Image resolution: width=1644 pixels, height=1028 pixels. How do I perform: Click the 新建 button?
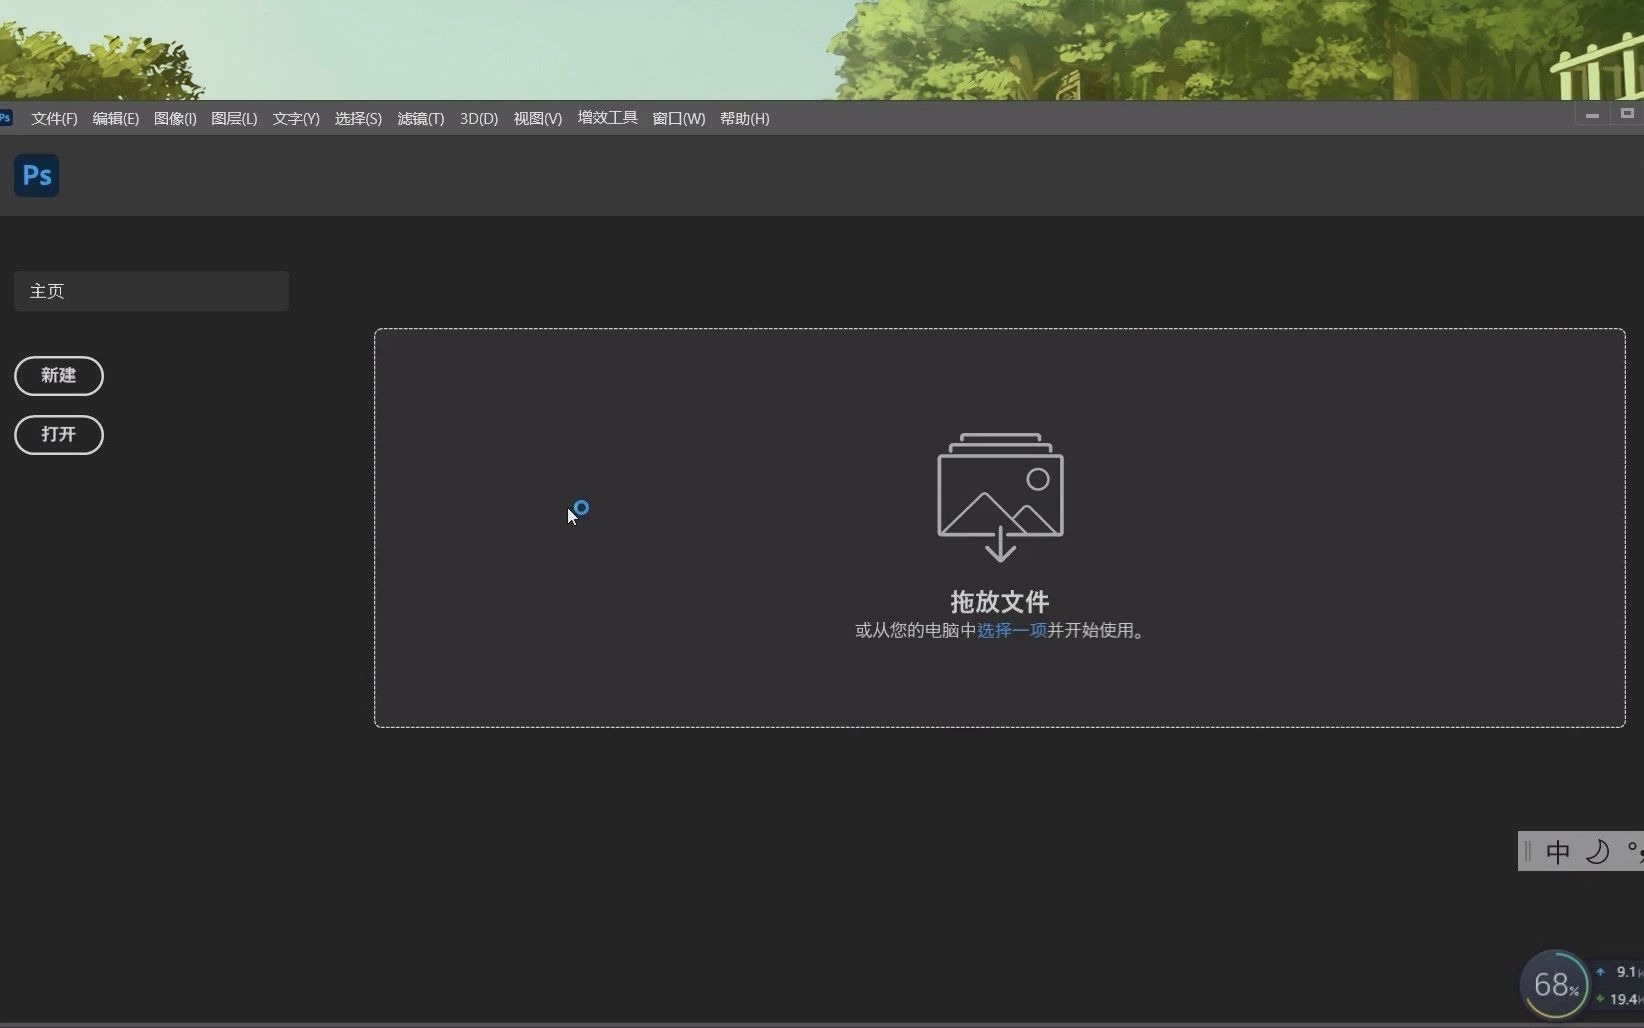point(58,376)
